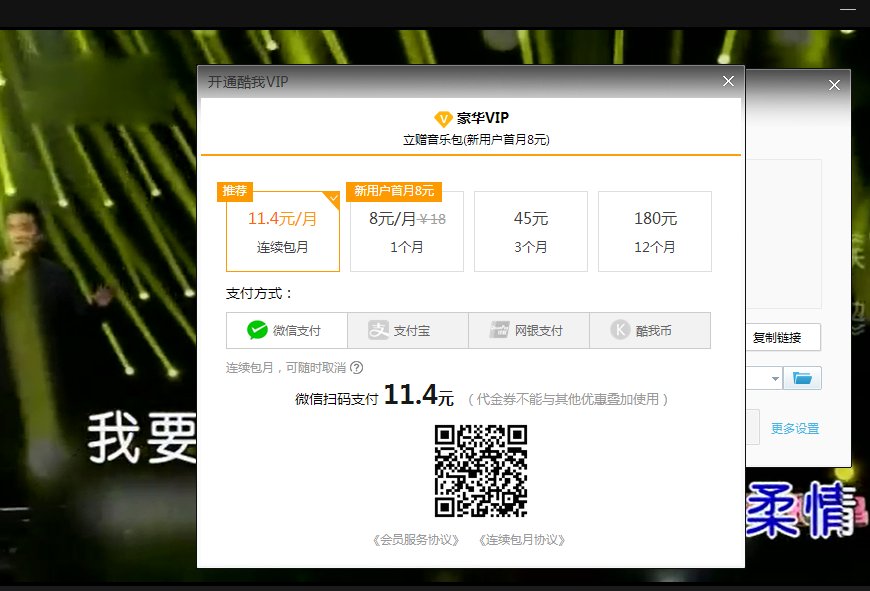Image resolution: width=870 pixels, height=591 pixels.
Task: Close the 开通酷我VIP dialog
Action: click(728, 81)
